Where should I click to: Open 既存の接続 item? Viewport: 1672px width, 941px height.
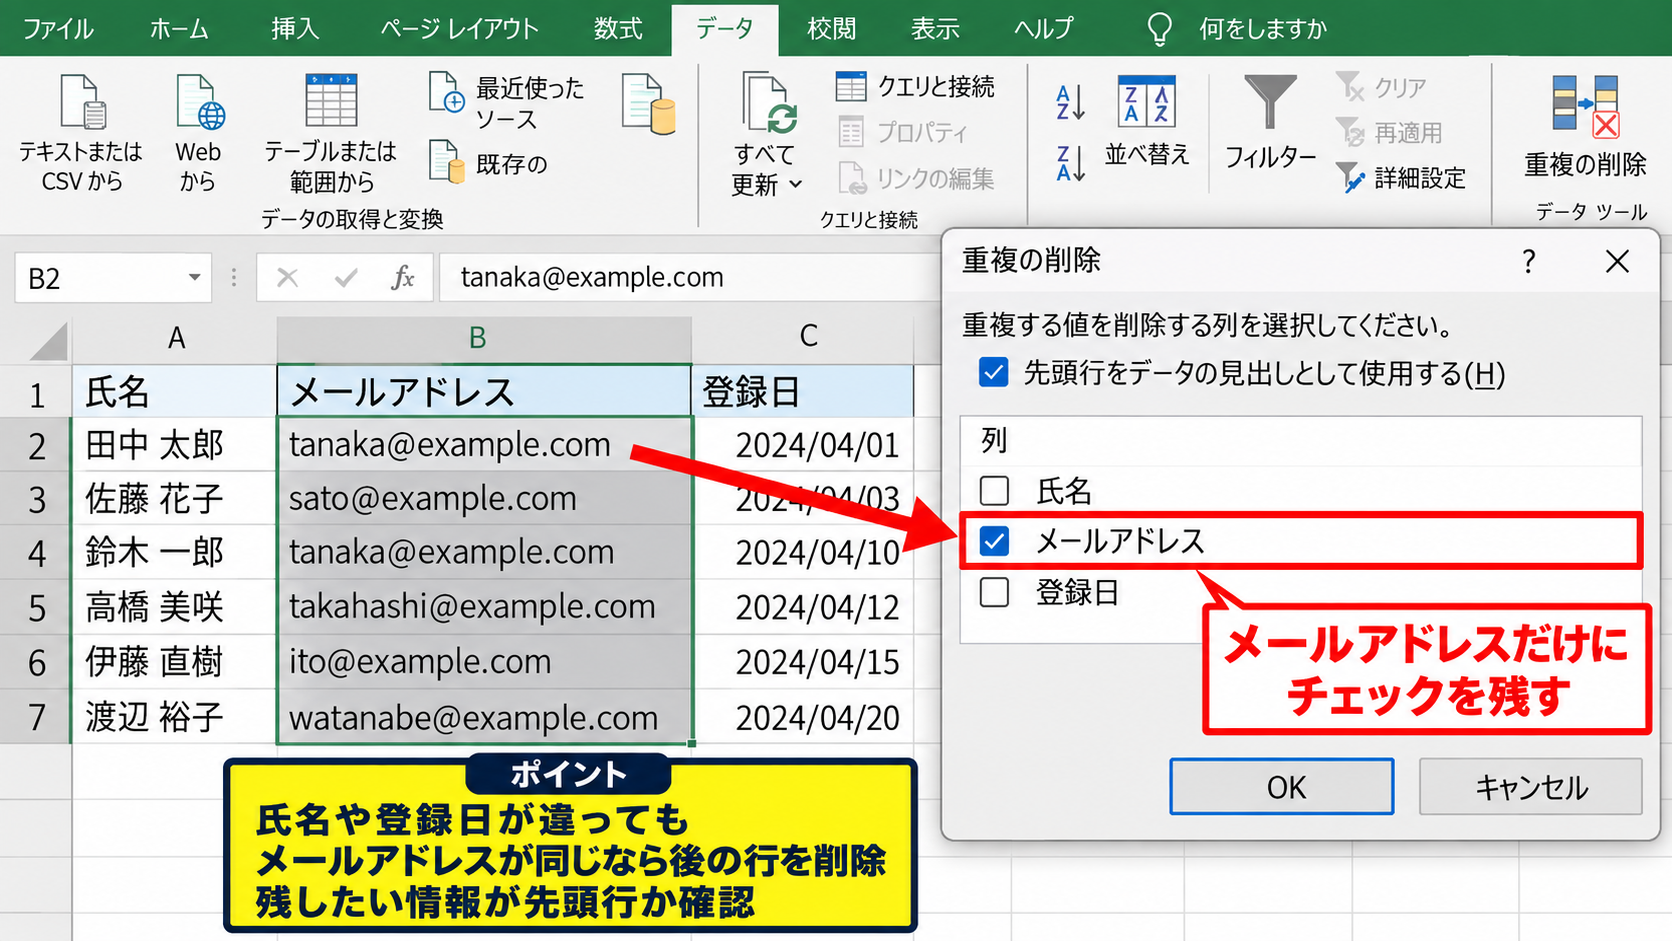click(489, 163)
